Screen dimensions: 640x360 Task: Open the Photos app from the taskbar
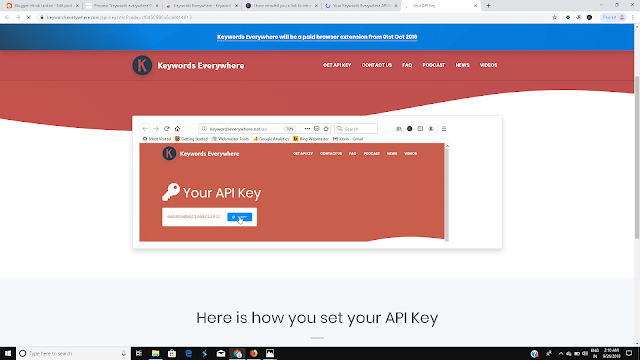pos(270,353)
